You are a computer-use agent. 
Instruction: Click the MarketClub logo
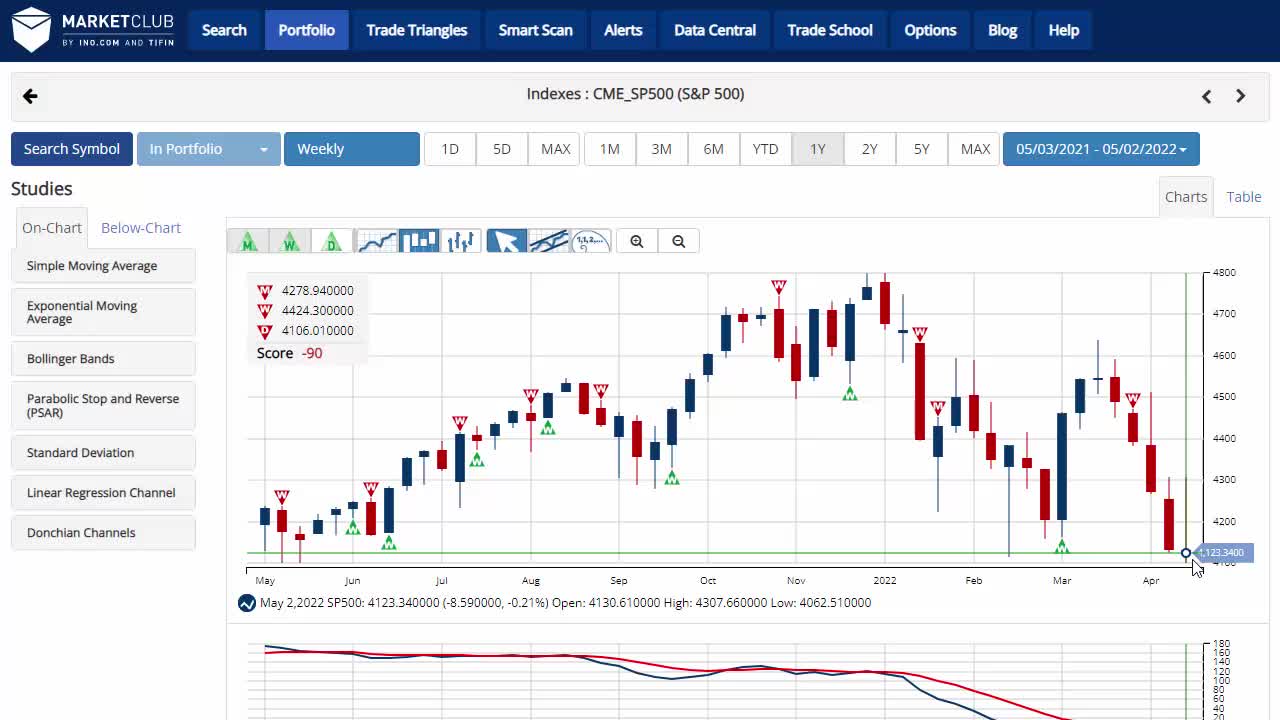tap(93, 30)
